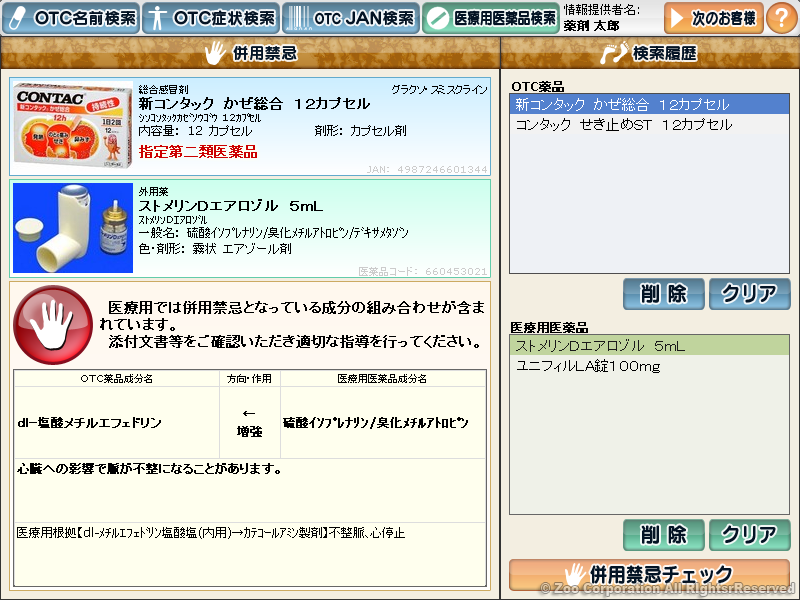Run the 併用禁忌チェック button
This screenshot has width=800, height=600.
(x=649, y=574)
